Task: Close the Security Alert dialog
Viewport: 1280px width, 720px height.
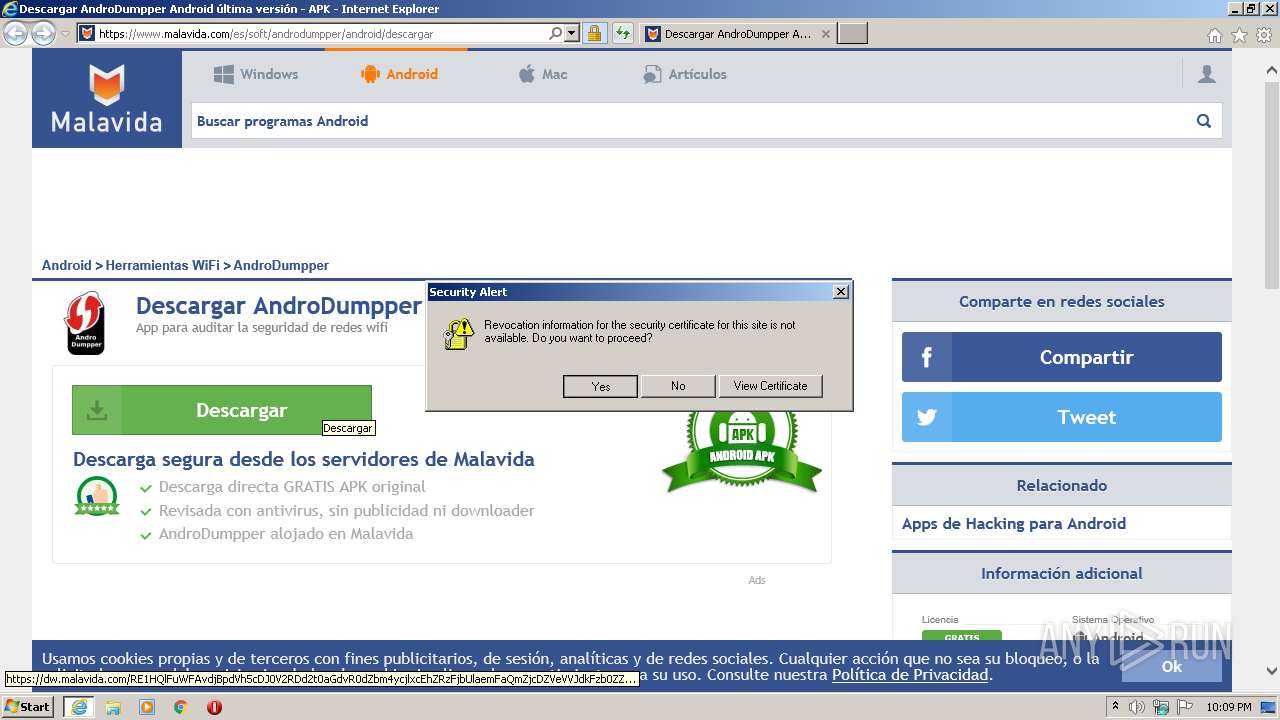Action: tap(841, 291)
